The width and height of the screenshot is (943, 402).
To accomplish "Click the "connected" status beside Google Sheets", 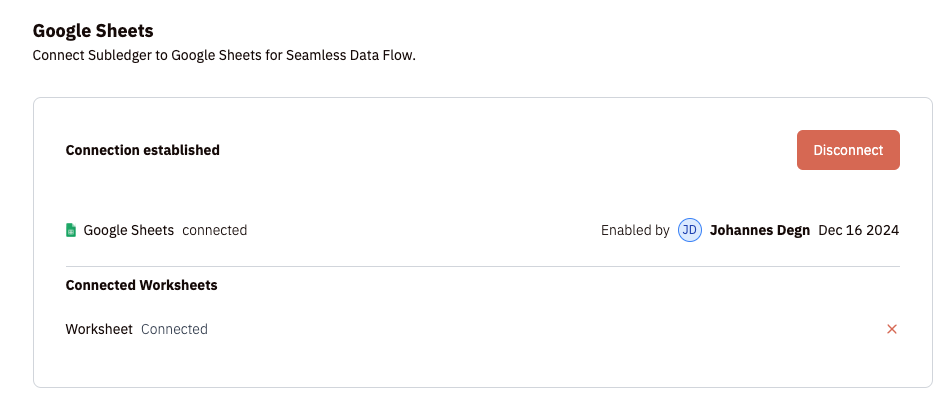I will [x=214, y=230].
